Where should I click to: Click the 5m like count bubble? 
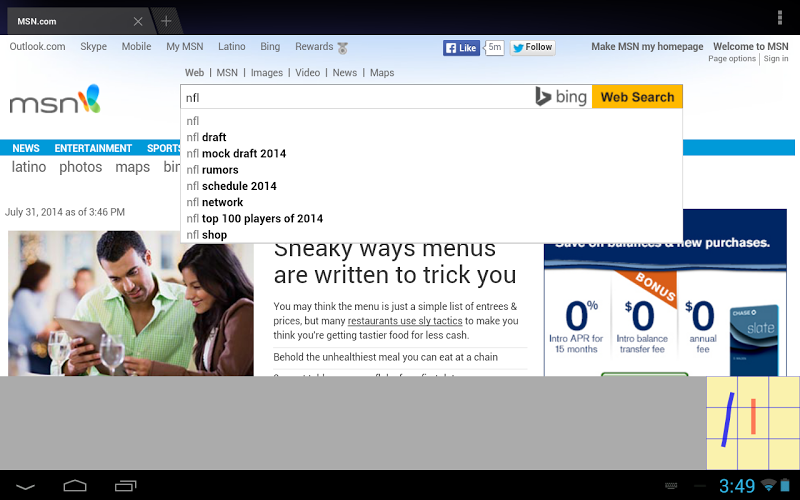pyautogui.click(x=494, y=47)
